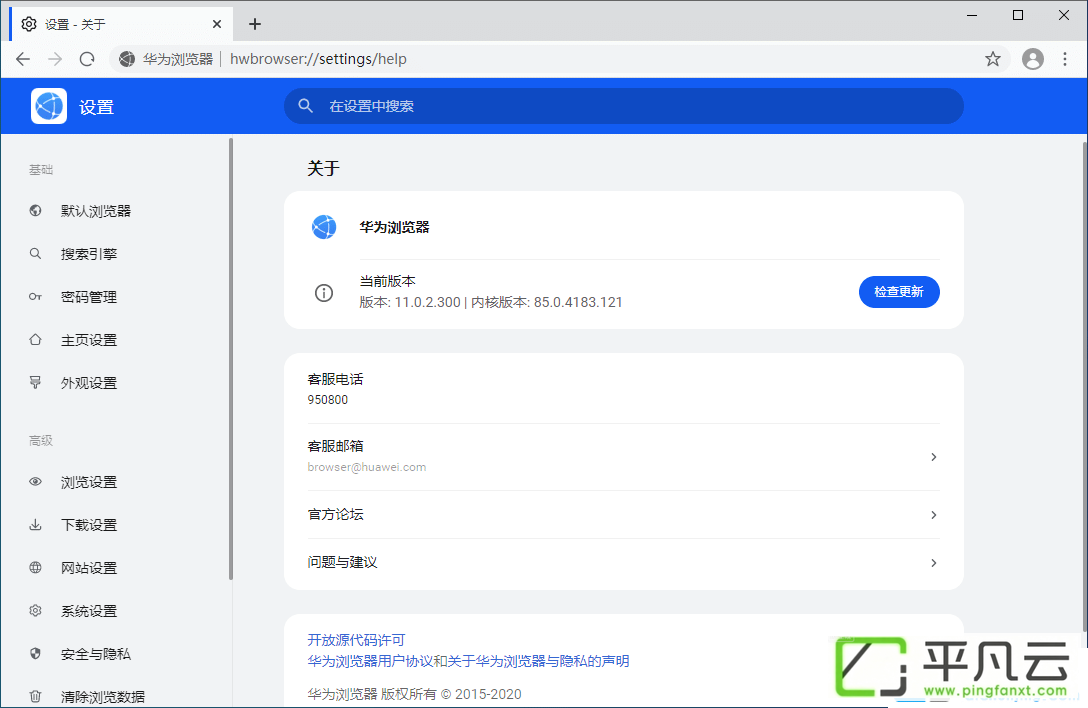Click the browser back arrow

click(23, 59)
